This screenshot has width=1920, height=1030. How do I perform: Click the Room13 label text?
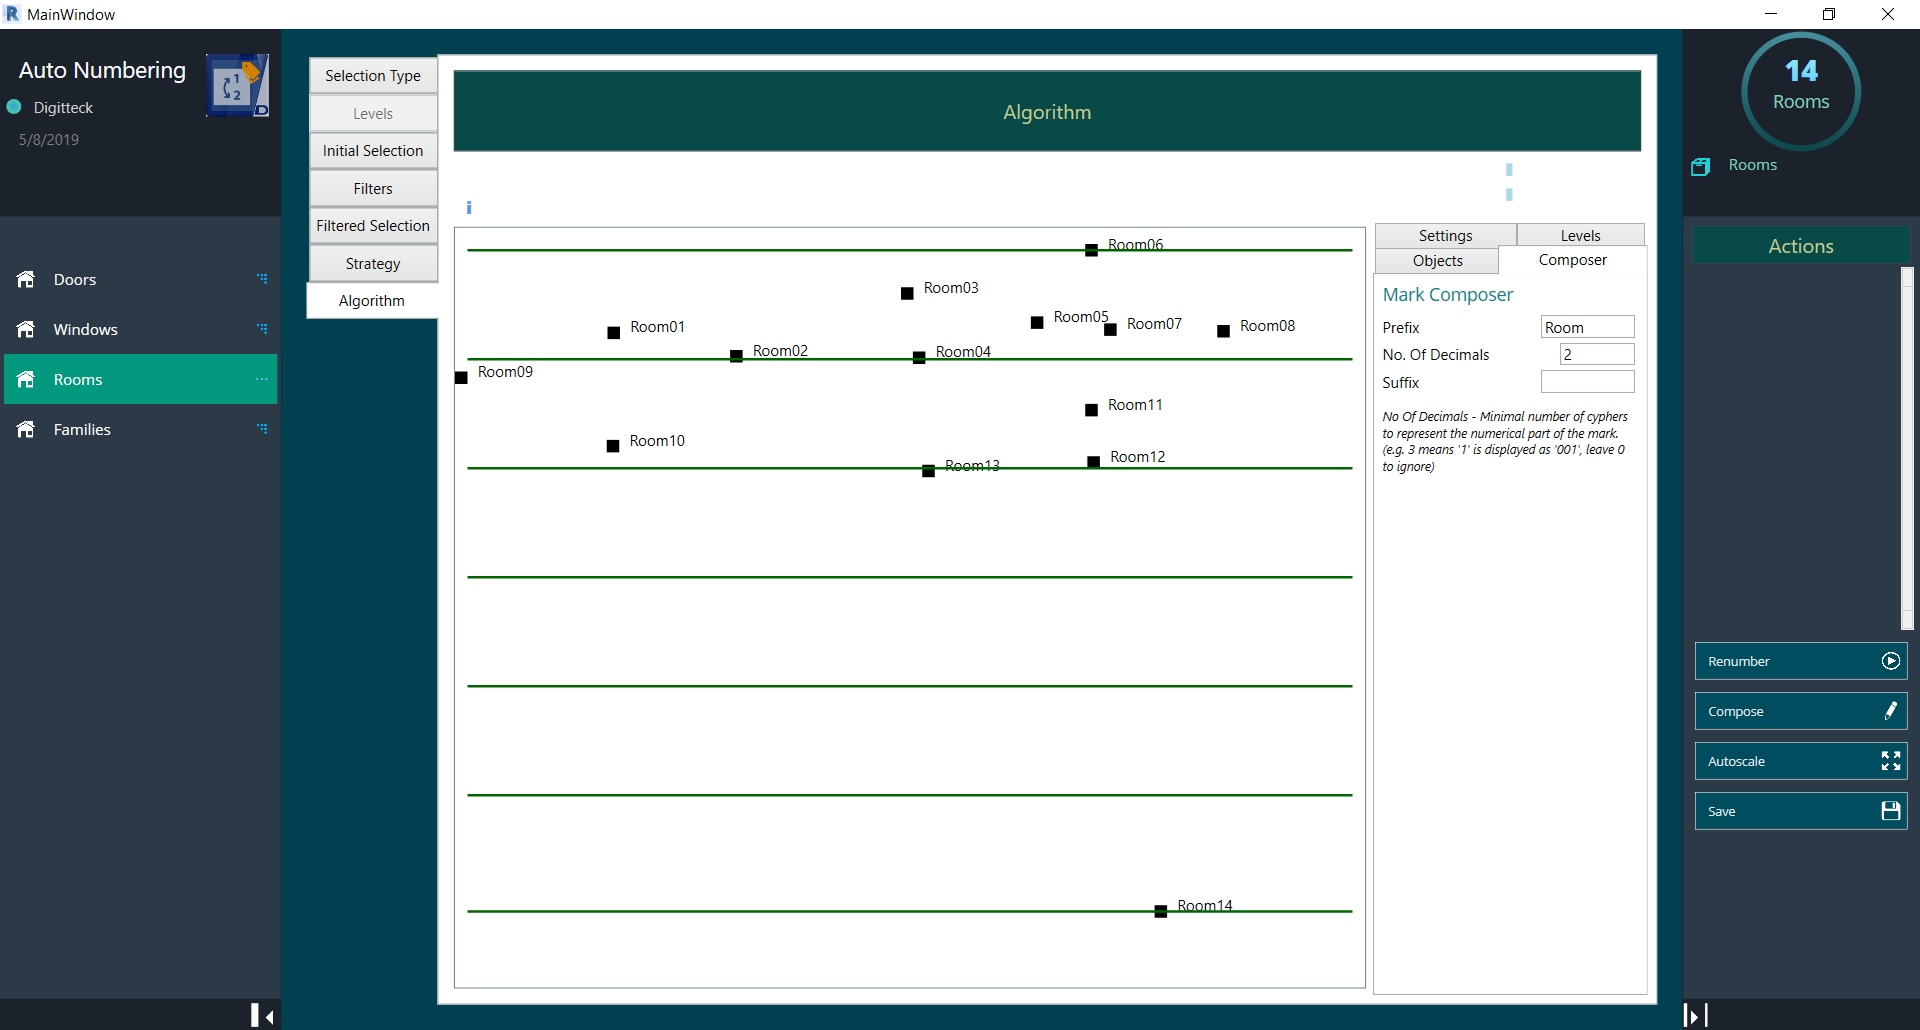972,466
